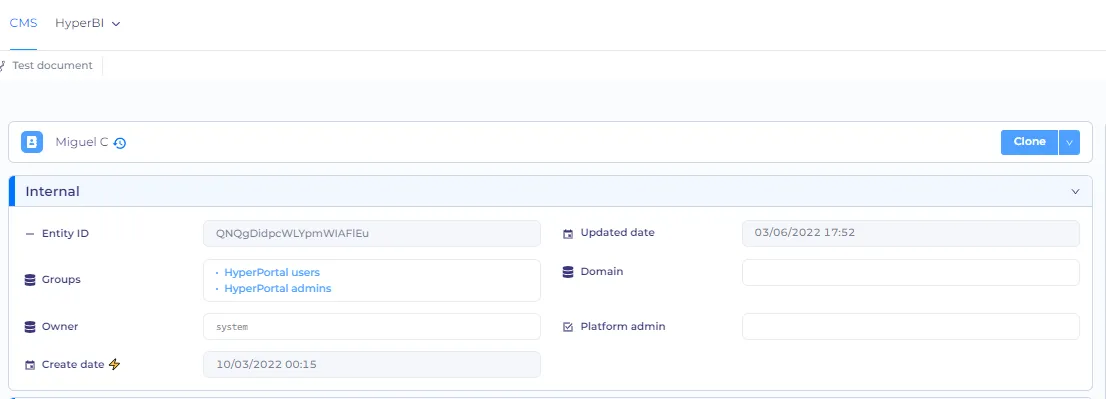
Task: Click the Owner label
Action: [60, 327]
